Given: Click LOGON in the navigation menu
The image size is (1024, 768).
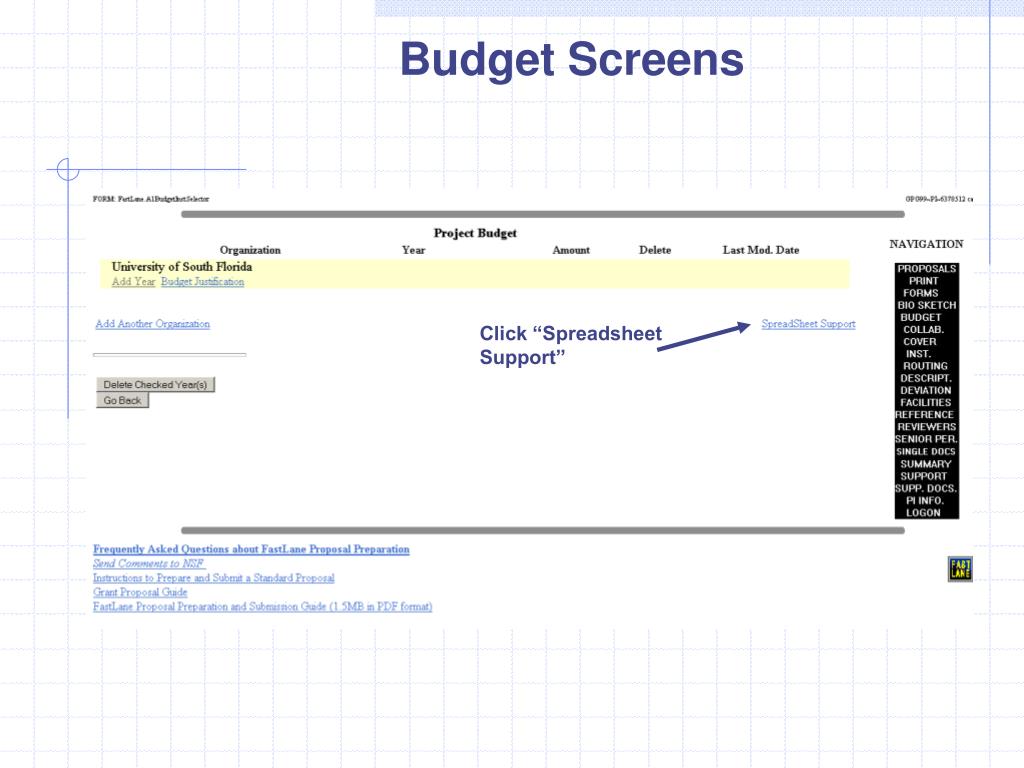Looking at the screenshot, I should click(x=923, y=513).
